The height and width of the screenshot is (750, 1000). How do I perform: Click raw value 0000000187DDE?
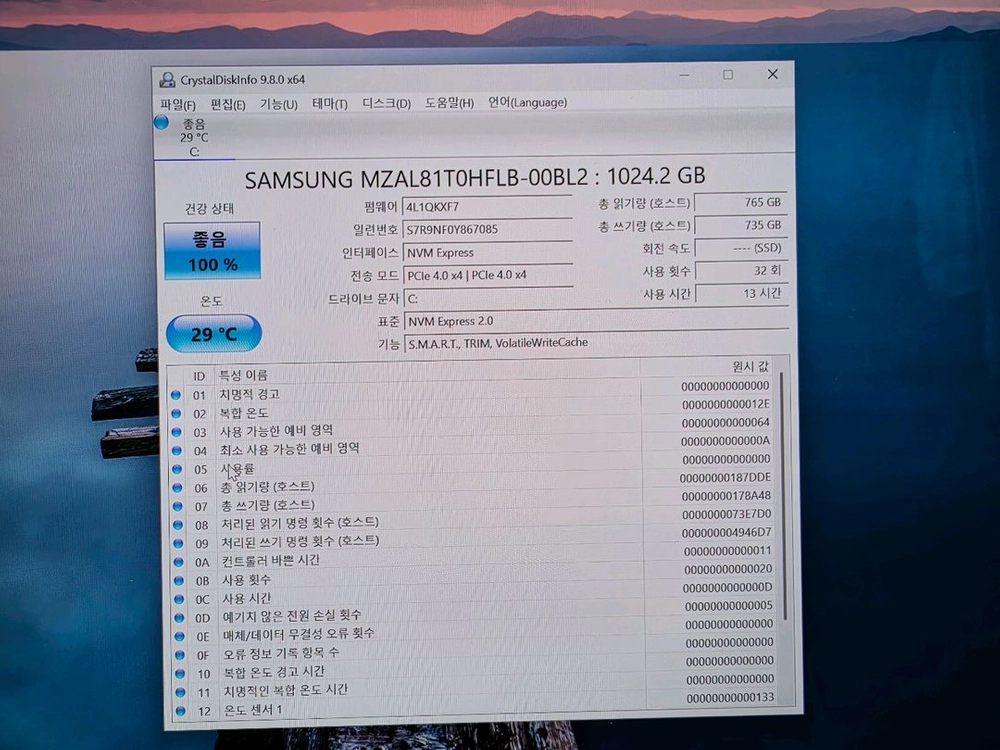pos(725,478)
